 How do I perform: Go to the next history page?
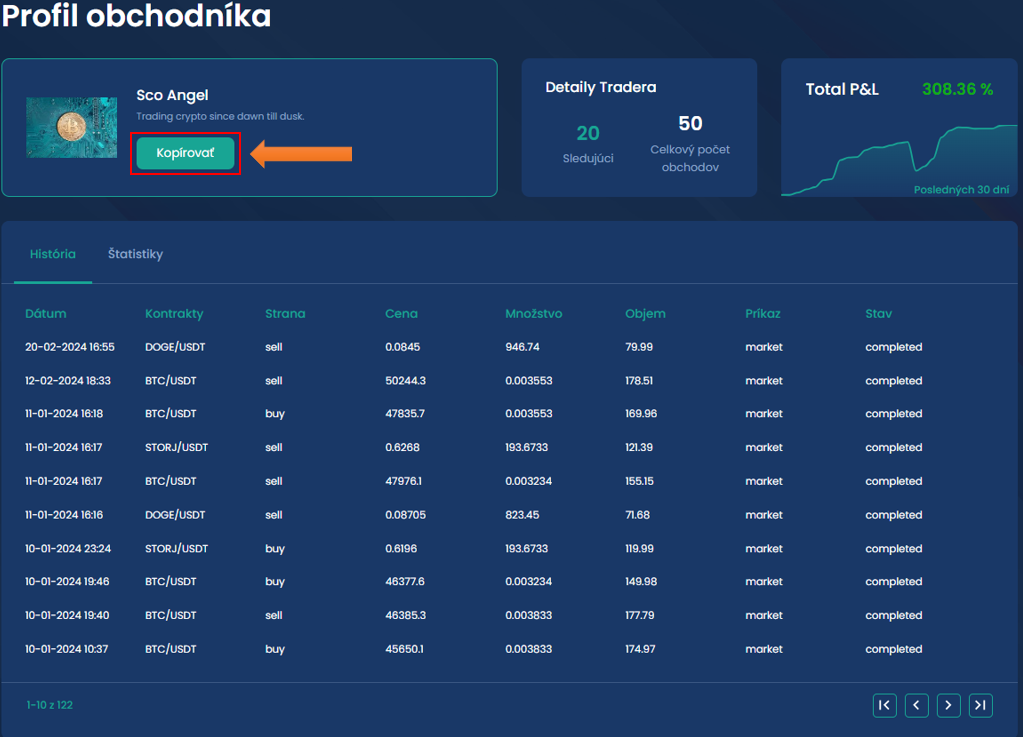(x=948, y=705)
